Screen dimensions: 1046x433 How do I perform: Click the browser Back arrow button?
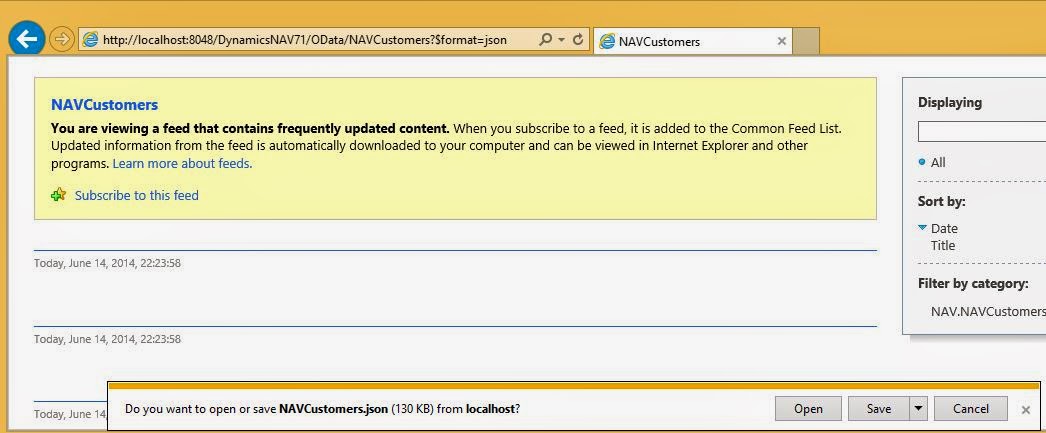(27, 40)
